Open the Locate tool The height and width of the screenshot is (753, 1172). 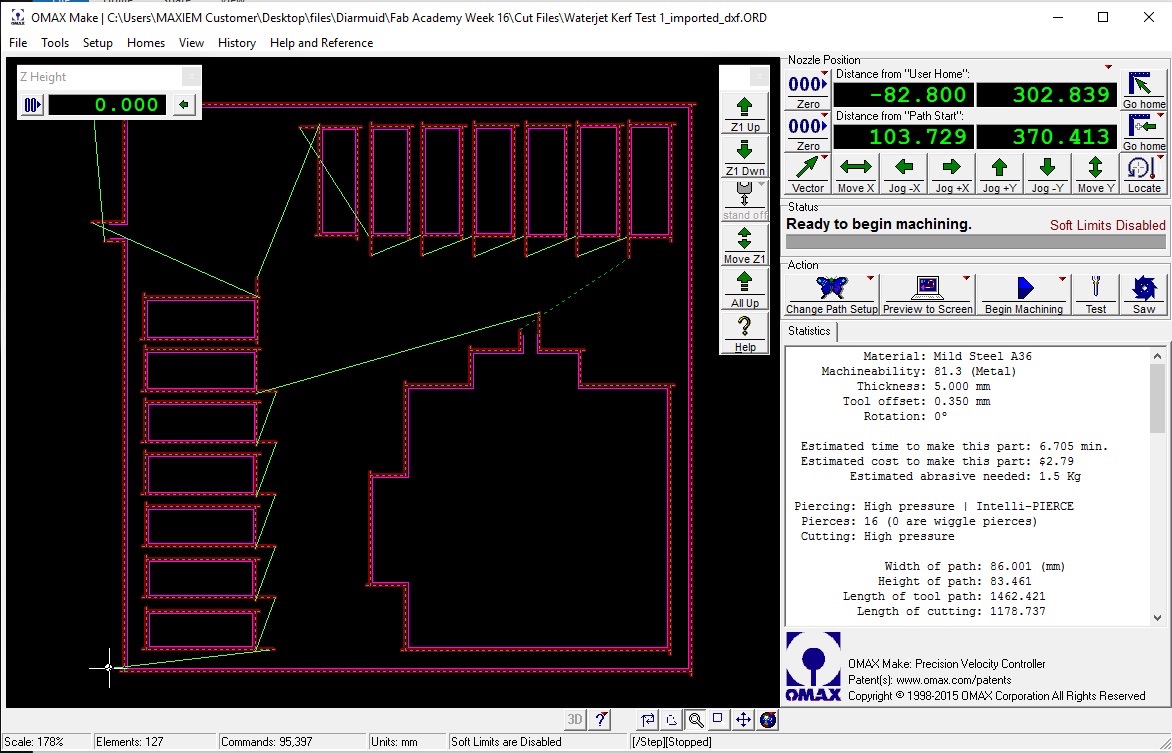(x=1143, y=174)
